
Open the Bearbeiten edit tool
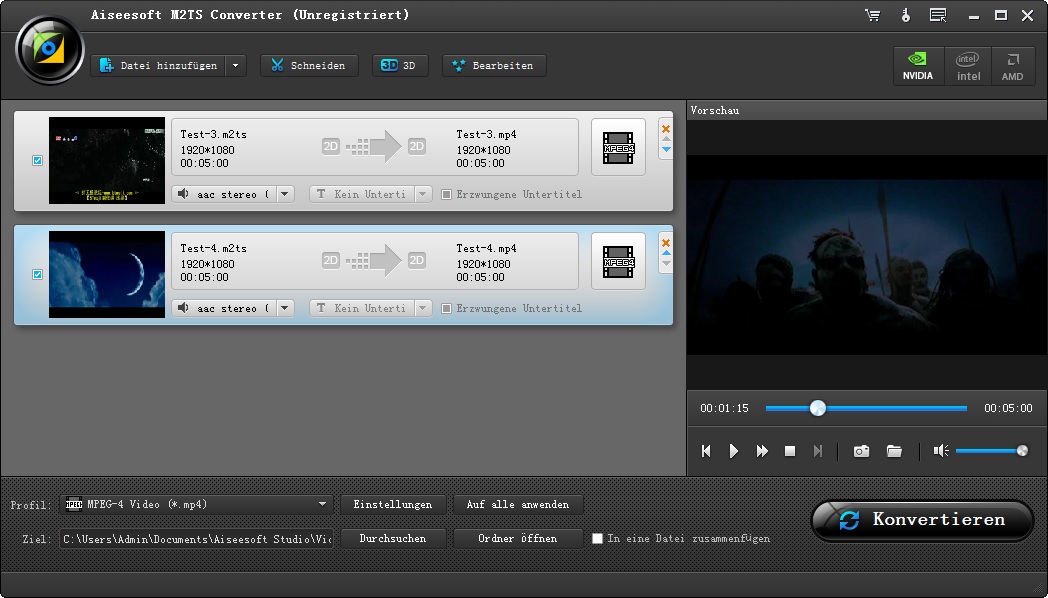coord(494,65)
